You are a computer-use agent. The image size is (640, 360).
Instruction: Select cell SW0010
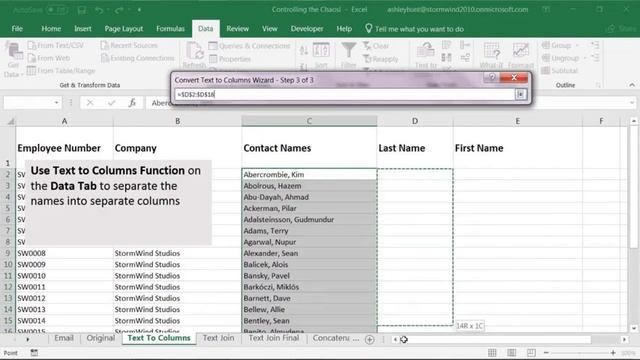pyautogui.click(x=64, y=276)
